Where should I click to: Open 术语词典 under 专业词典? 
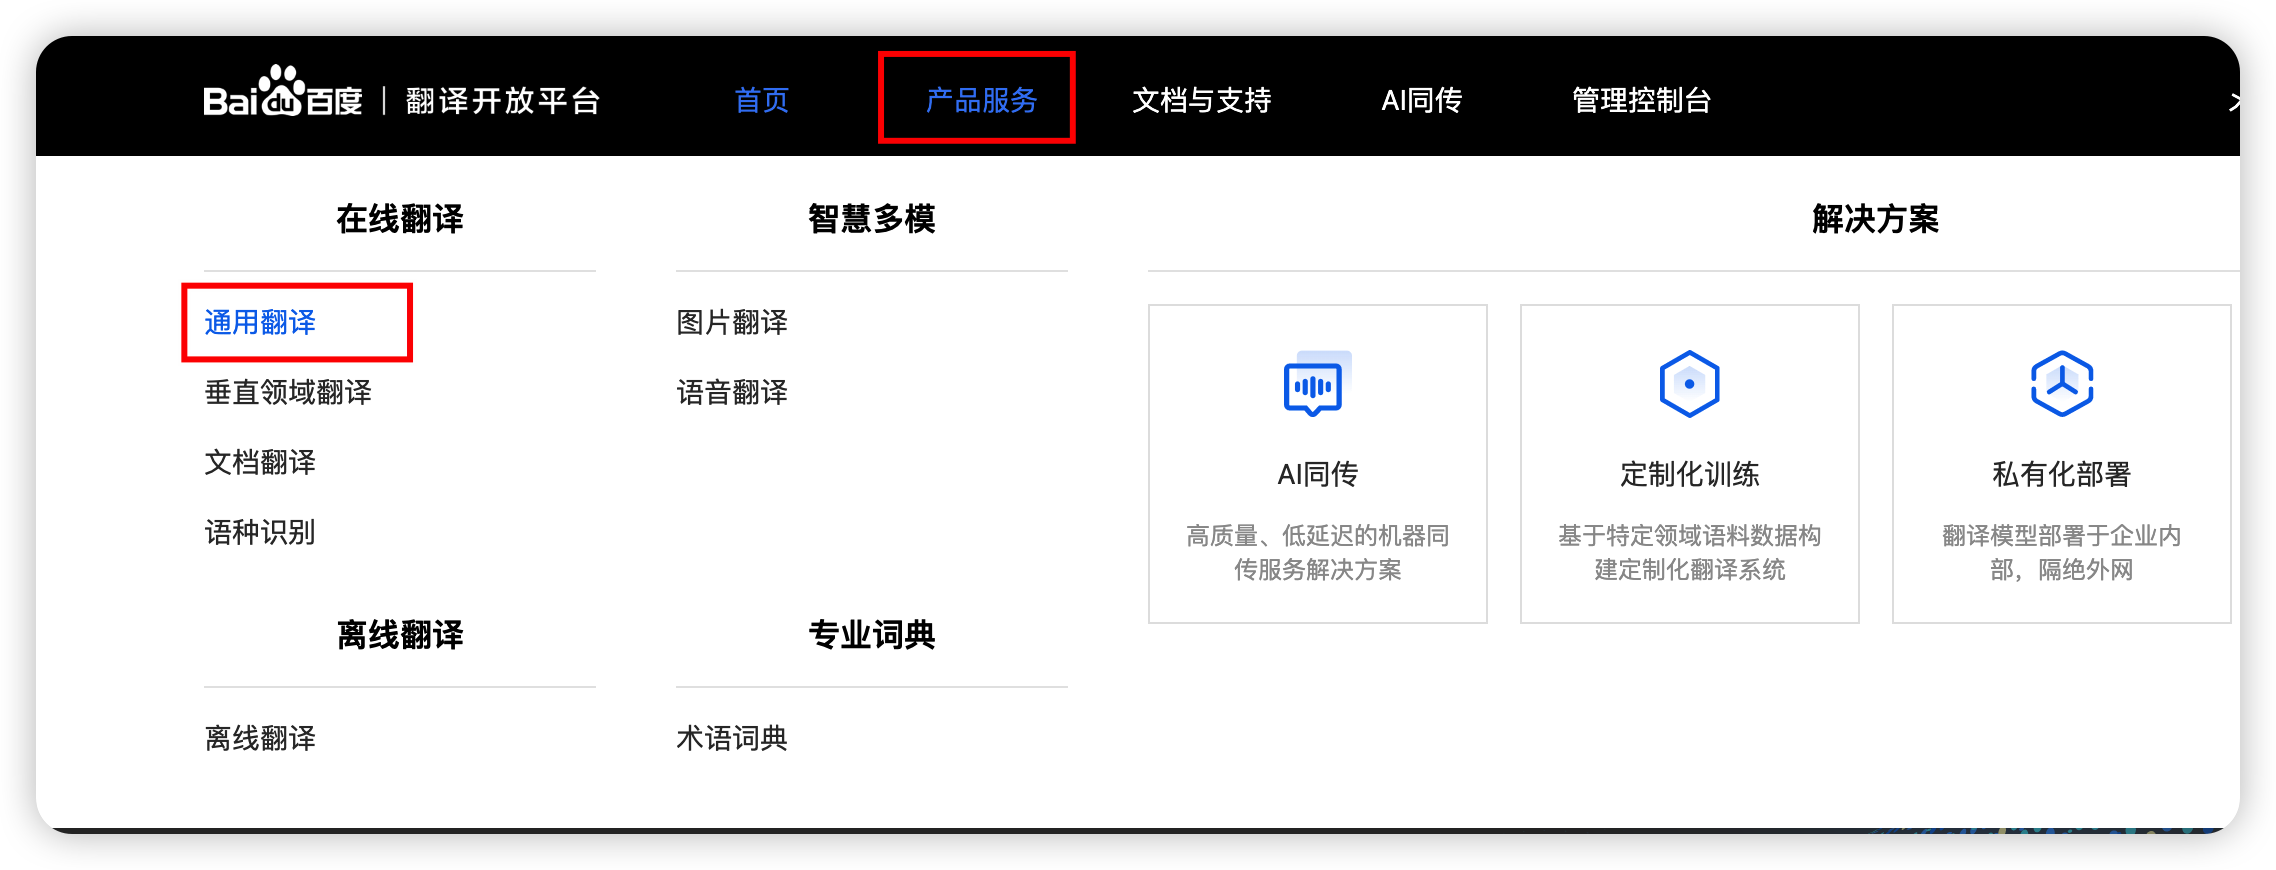(x=732, y=738)
